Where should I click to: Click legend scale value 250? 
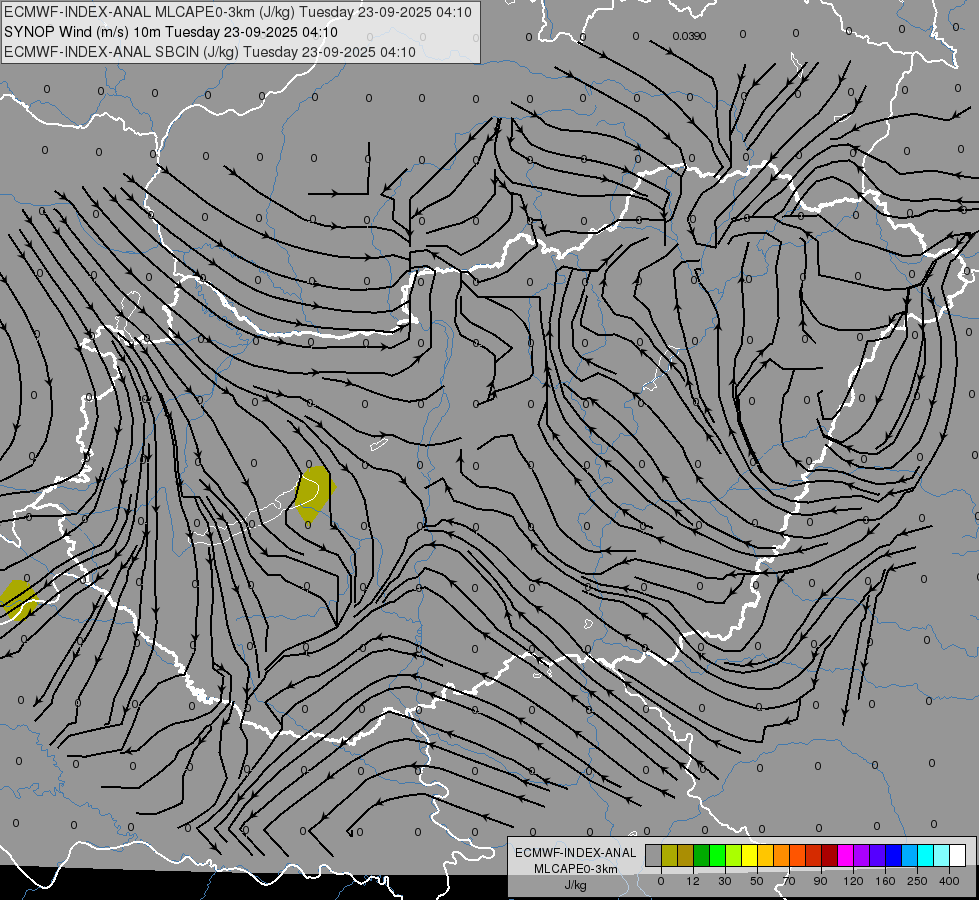pyautogui.click(x=917, y=881)
